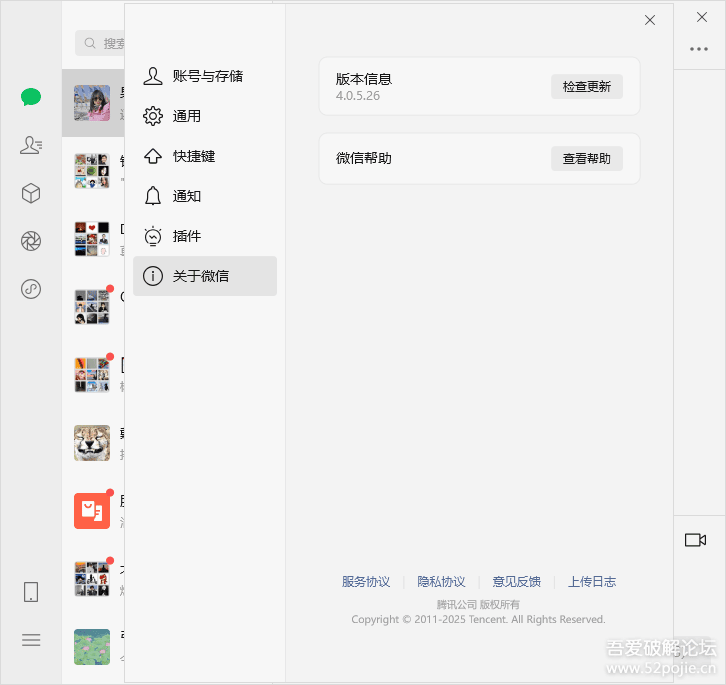The image size is (726, 685).
Task: Select 关于微信 settings section
Action: click(x=205, y=276)
